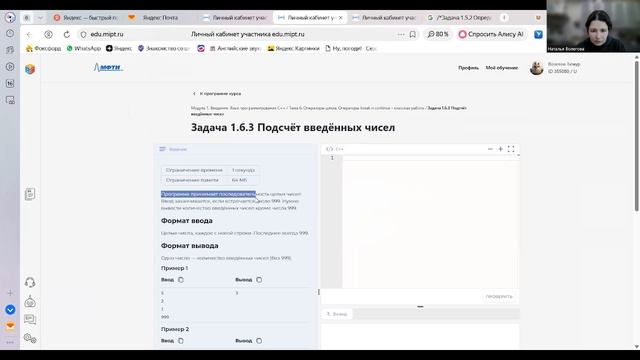This screenshot has width=640, height=360.
Task: Increase editor font with plus icon
Action: click(x=500, y=149)
